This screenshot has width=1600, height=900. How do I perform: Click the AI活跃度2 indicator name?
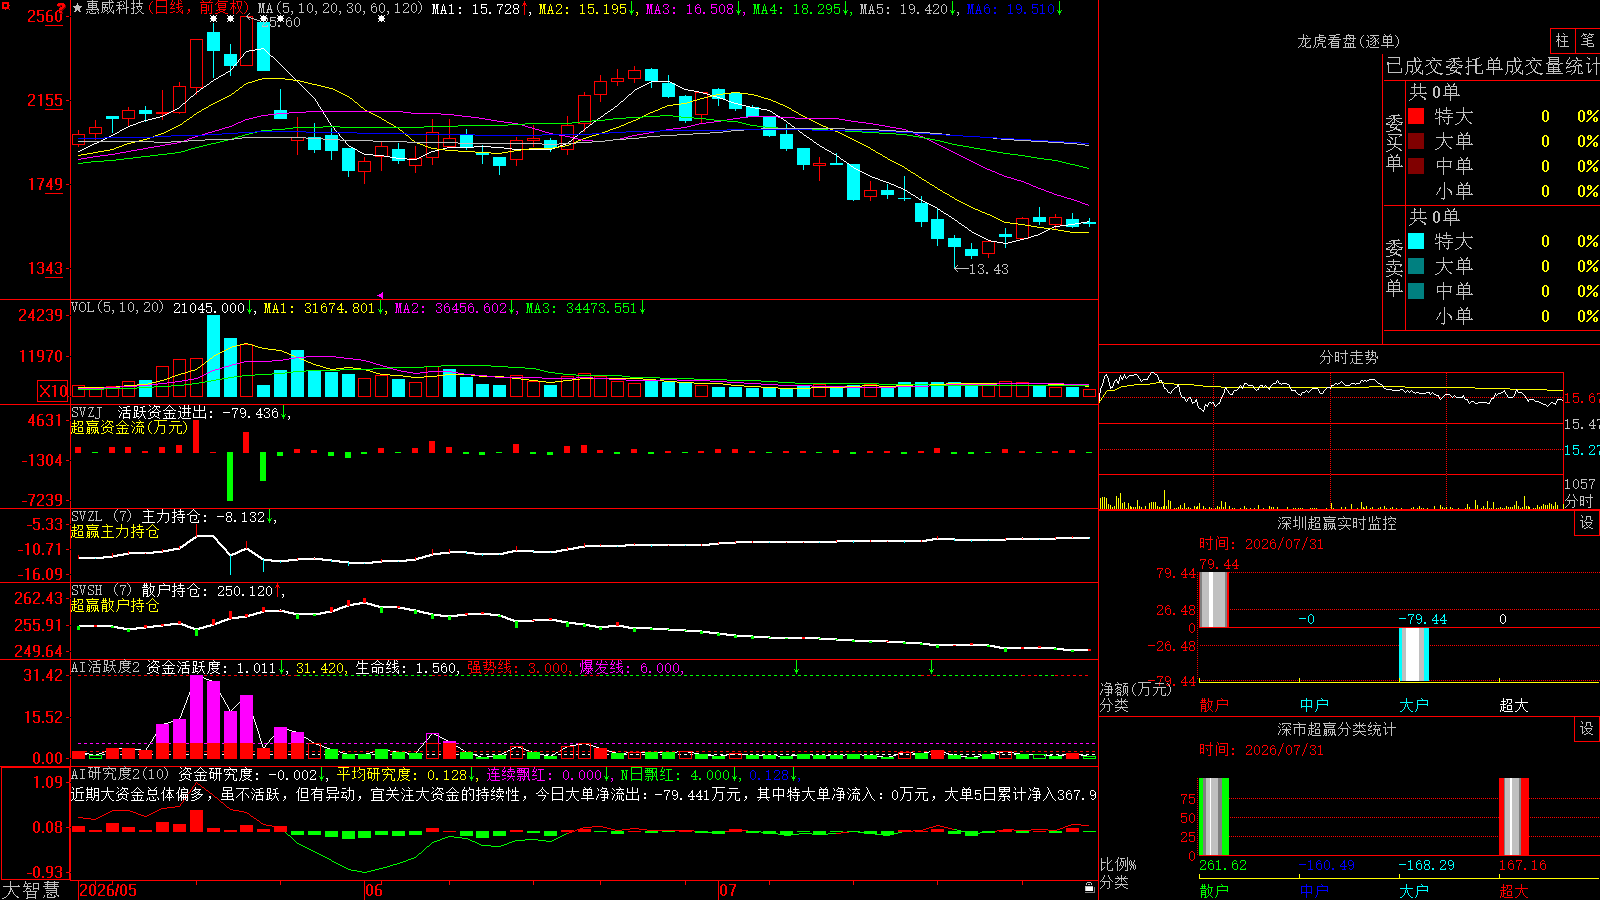(105, 667)
